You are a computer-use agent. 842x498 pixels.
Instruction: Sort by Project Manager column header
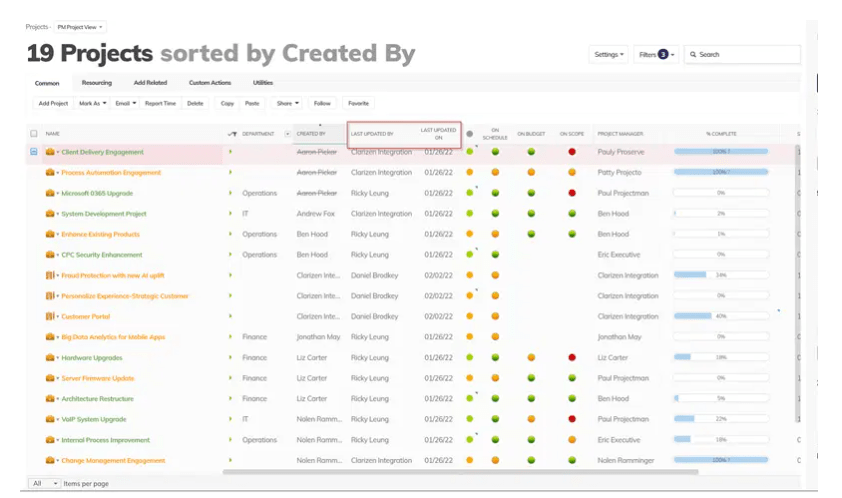[620, 134]
